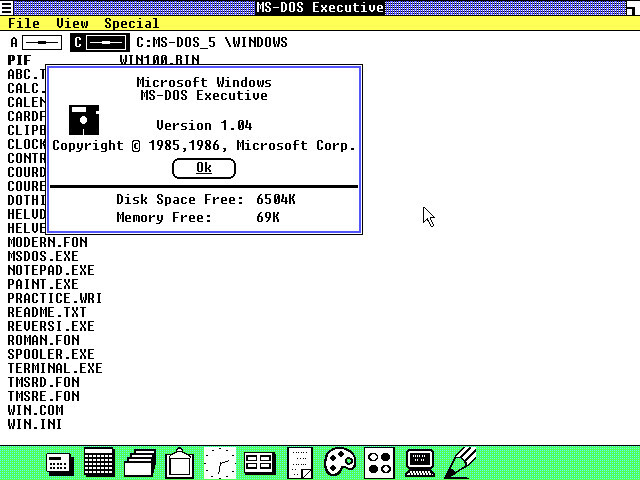Open the minimized Clock icon
This screenshot has height=480, width=640.
click(220, 463)
